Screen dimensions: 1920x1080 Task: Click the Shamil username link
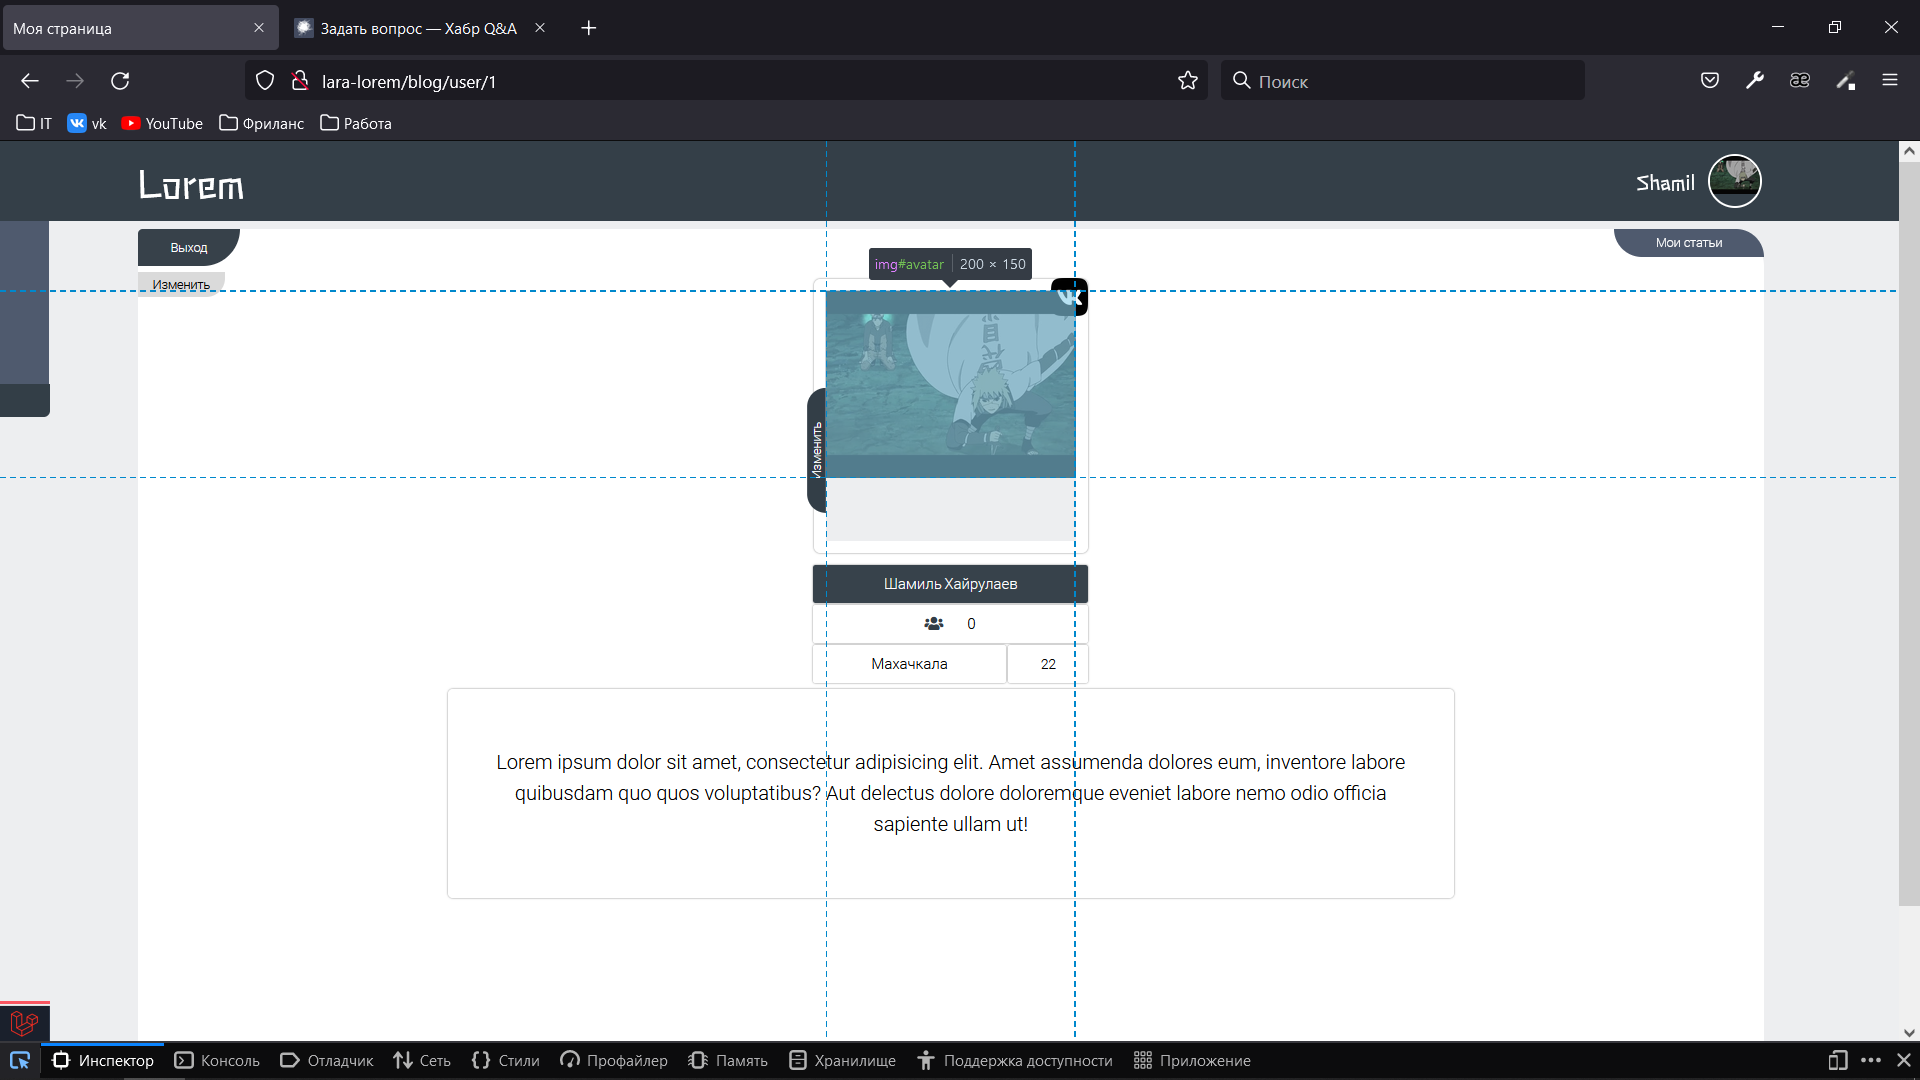(1665, 183)
